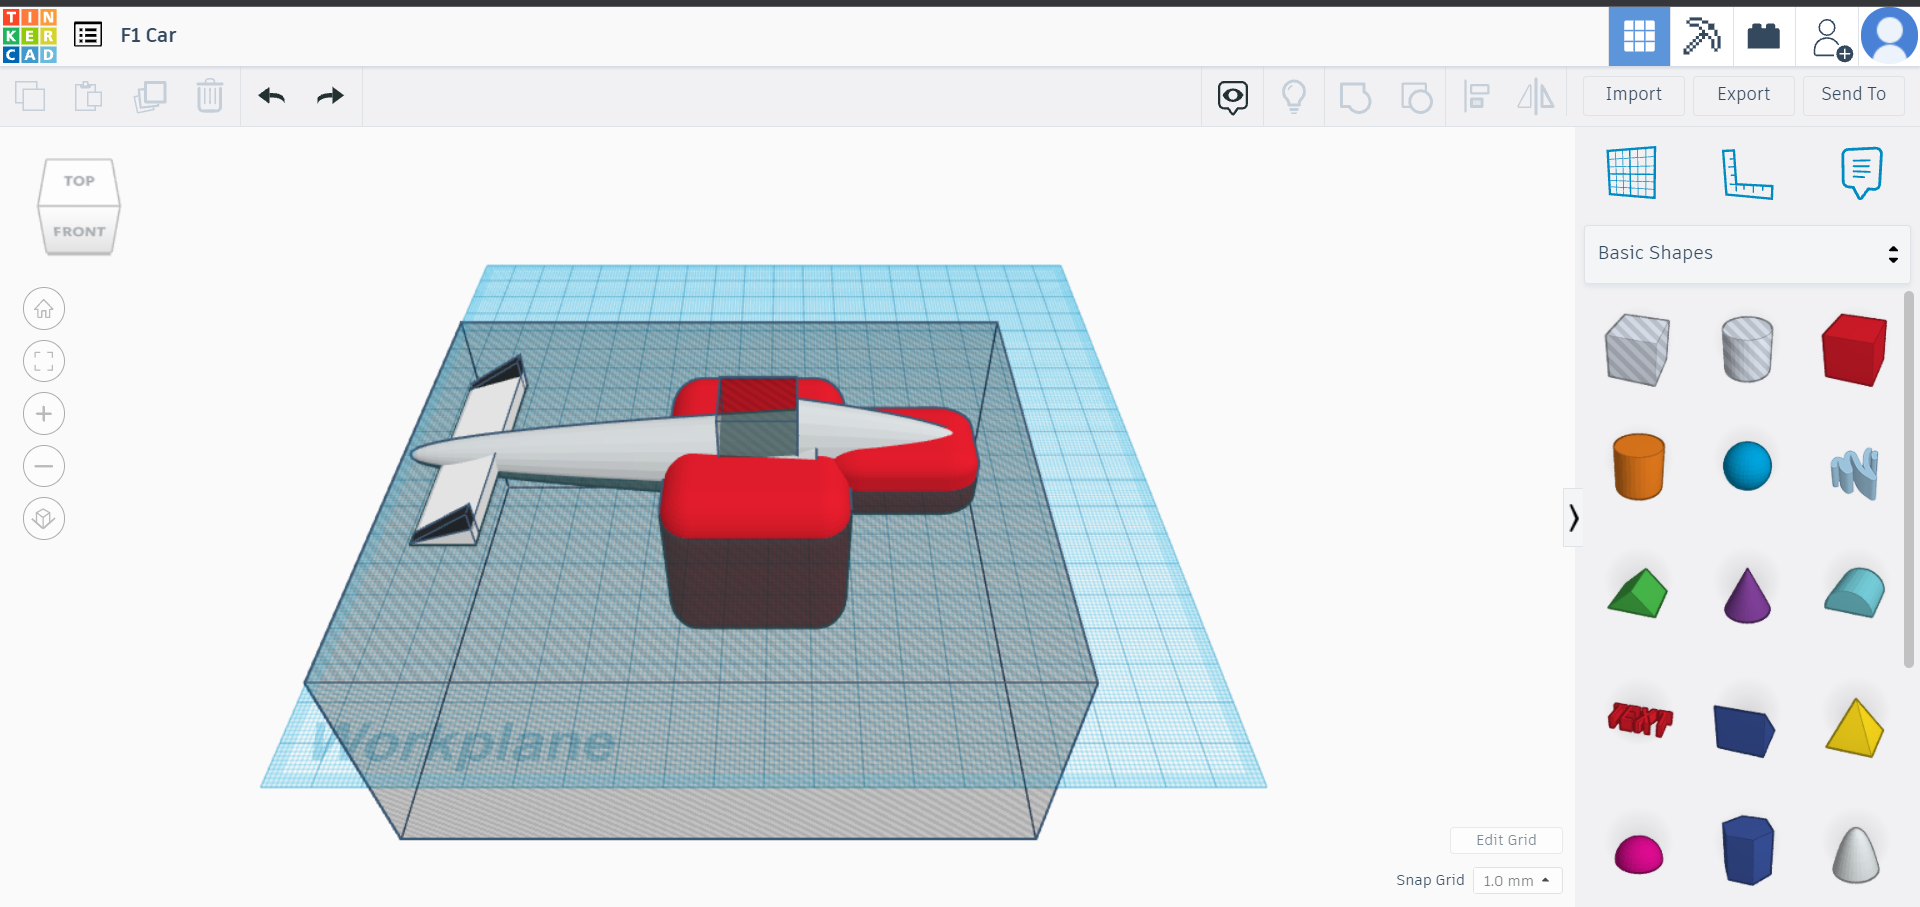This screenshot has height=907, width=1920.
Task: Pick the teal Round Roof shape
Action: [1855, 592]
